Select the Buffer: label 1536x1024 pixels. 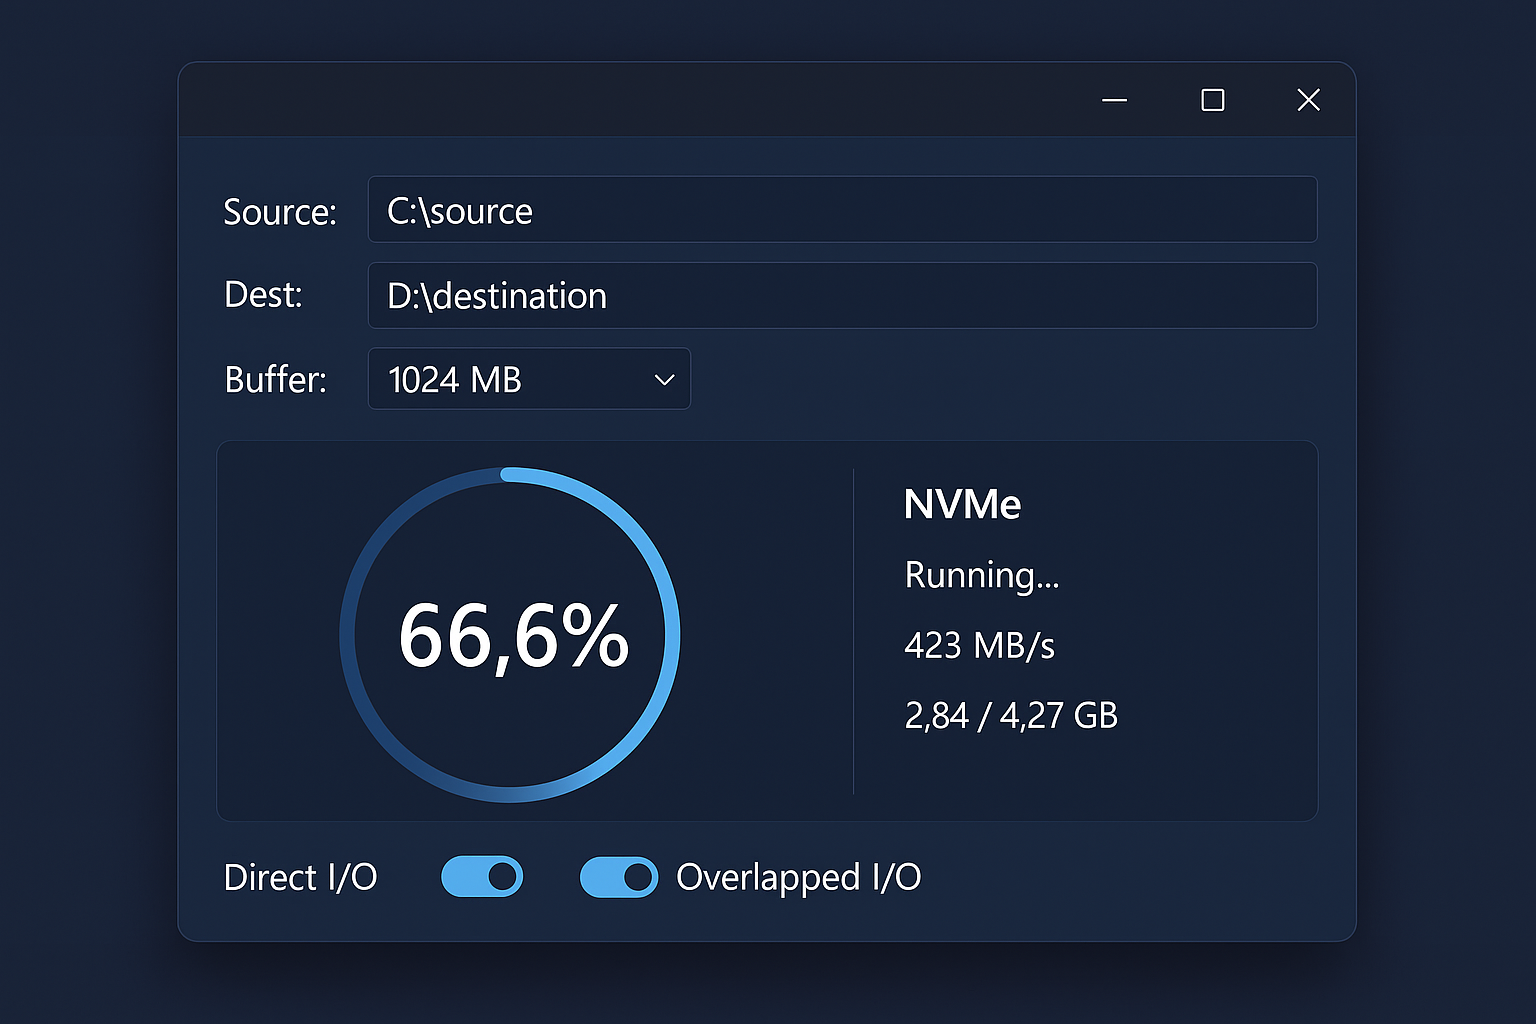point(275,379)
